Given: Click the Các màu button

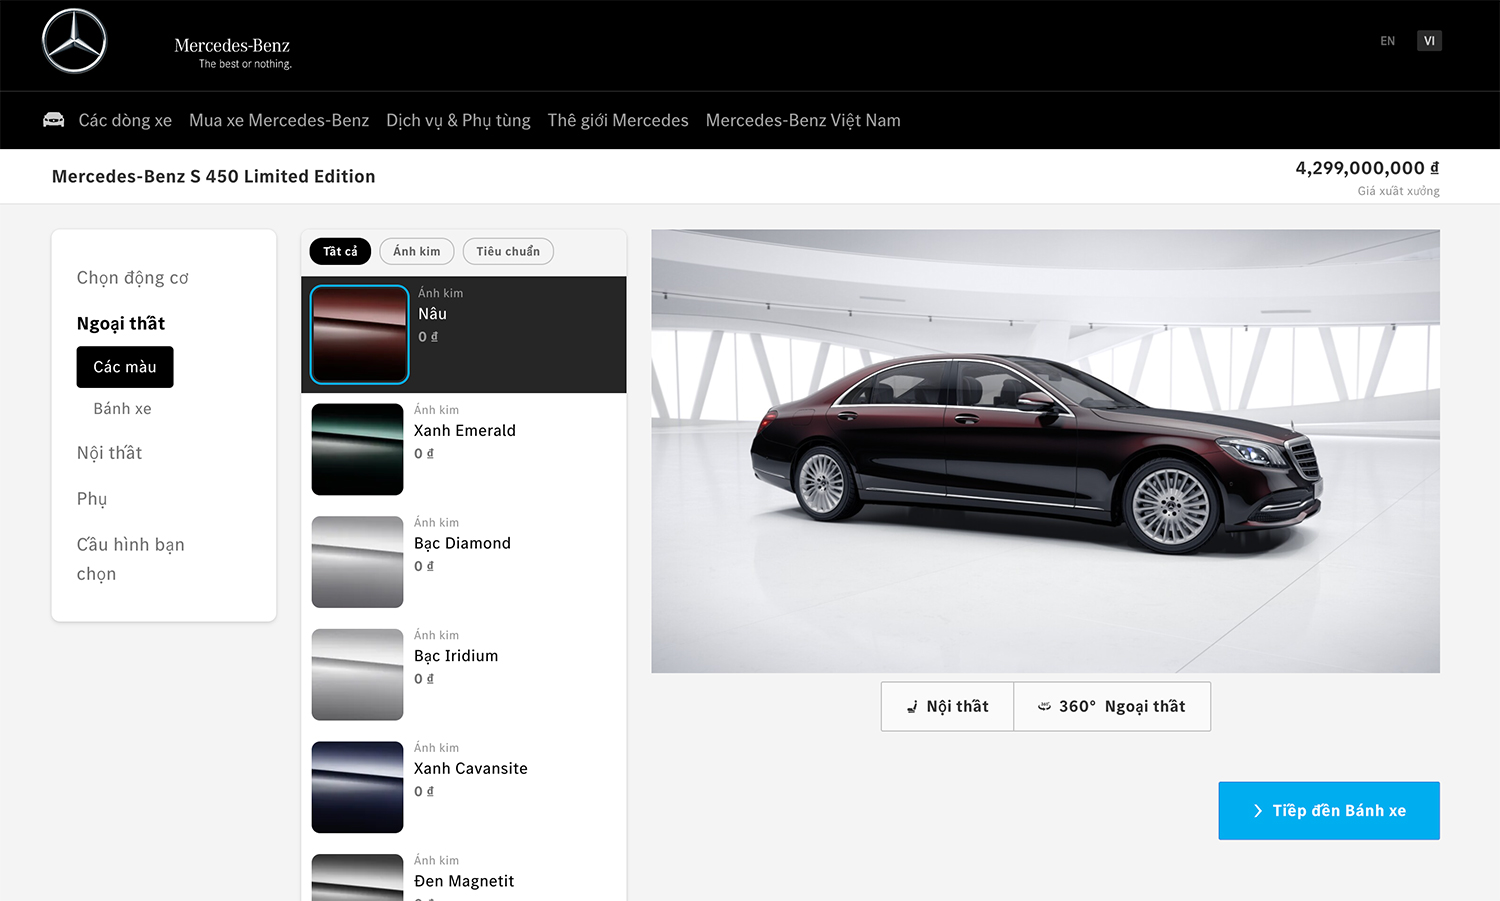Looking at the screenshot, I should [125, 367].
